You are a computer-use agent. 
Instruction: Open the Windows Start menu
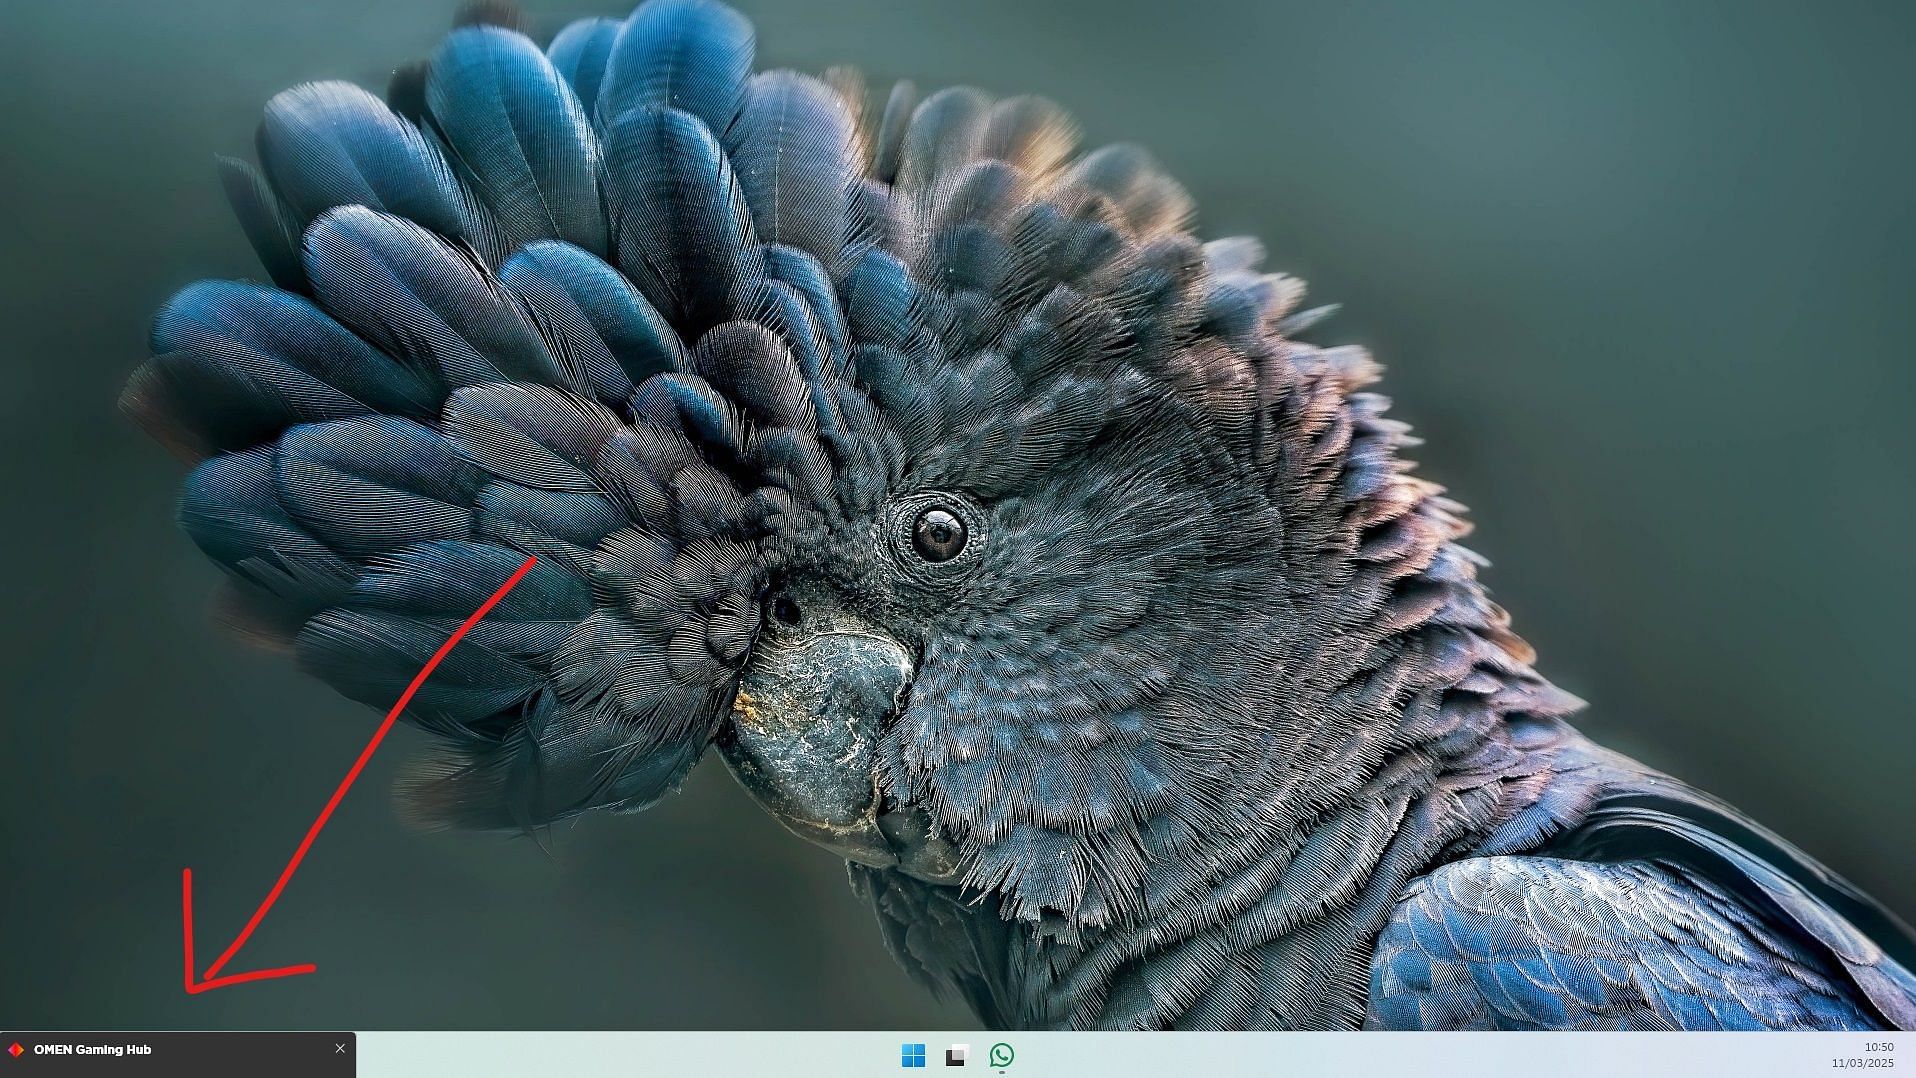click(913, 1055)
